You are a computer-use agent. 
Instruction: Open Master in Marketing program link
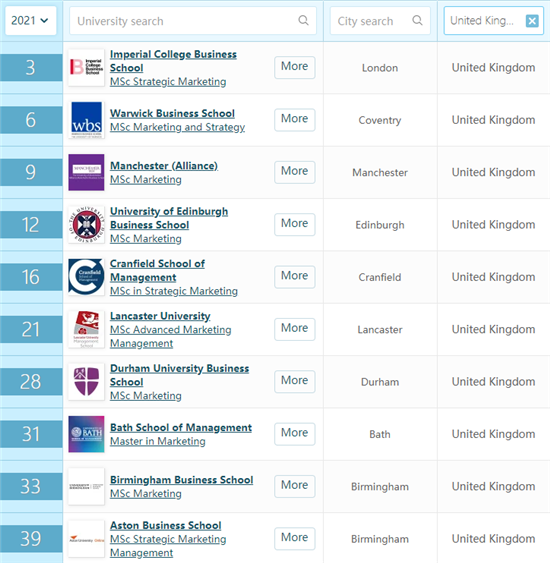pyautogui.click(x=158, y=441)
